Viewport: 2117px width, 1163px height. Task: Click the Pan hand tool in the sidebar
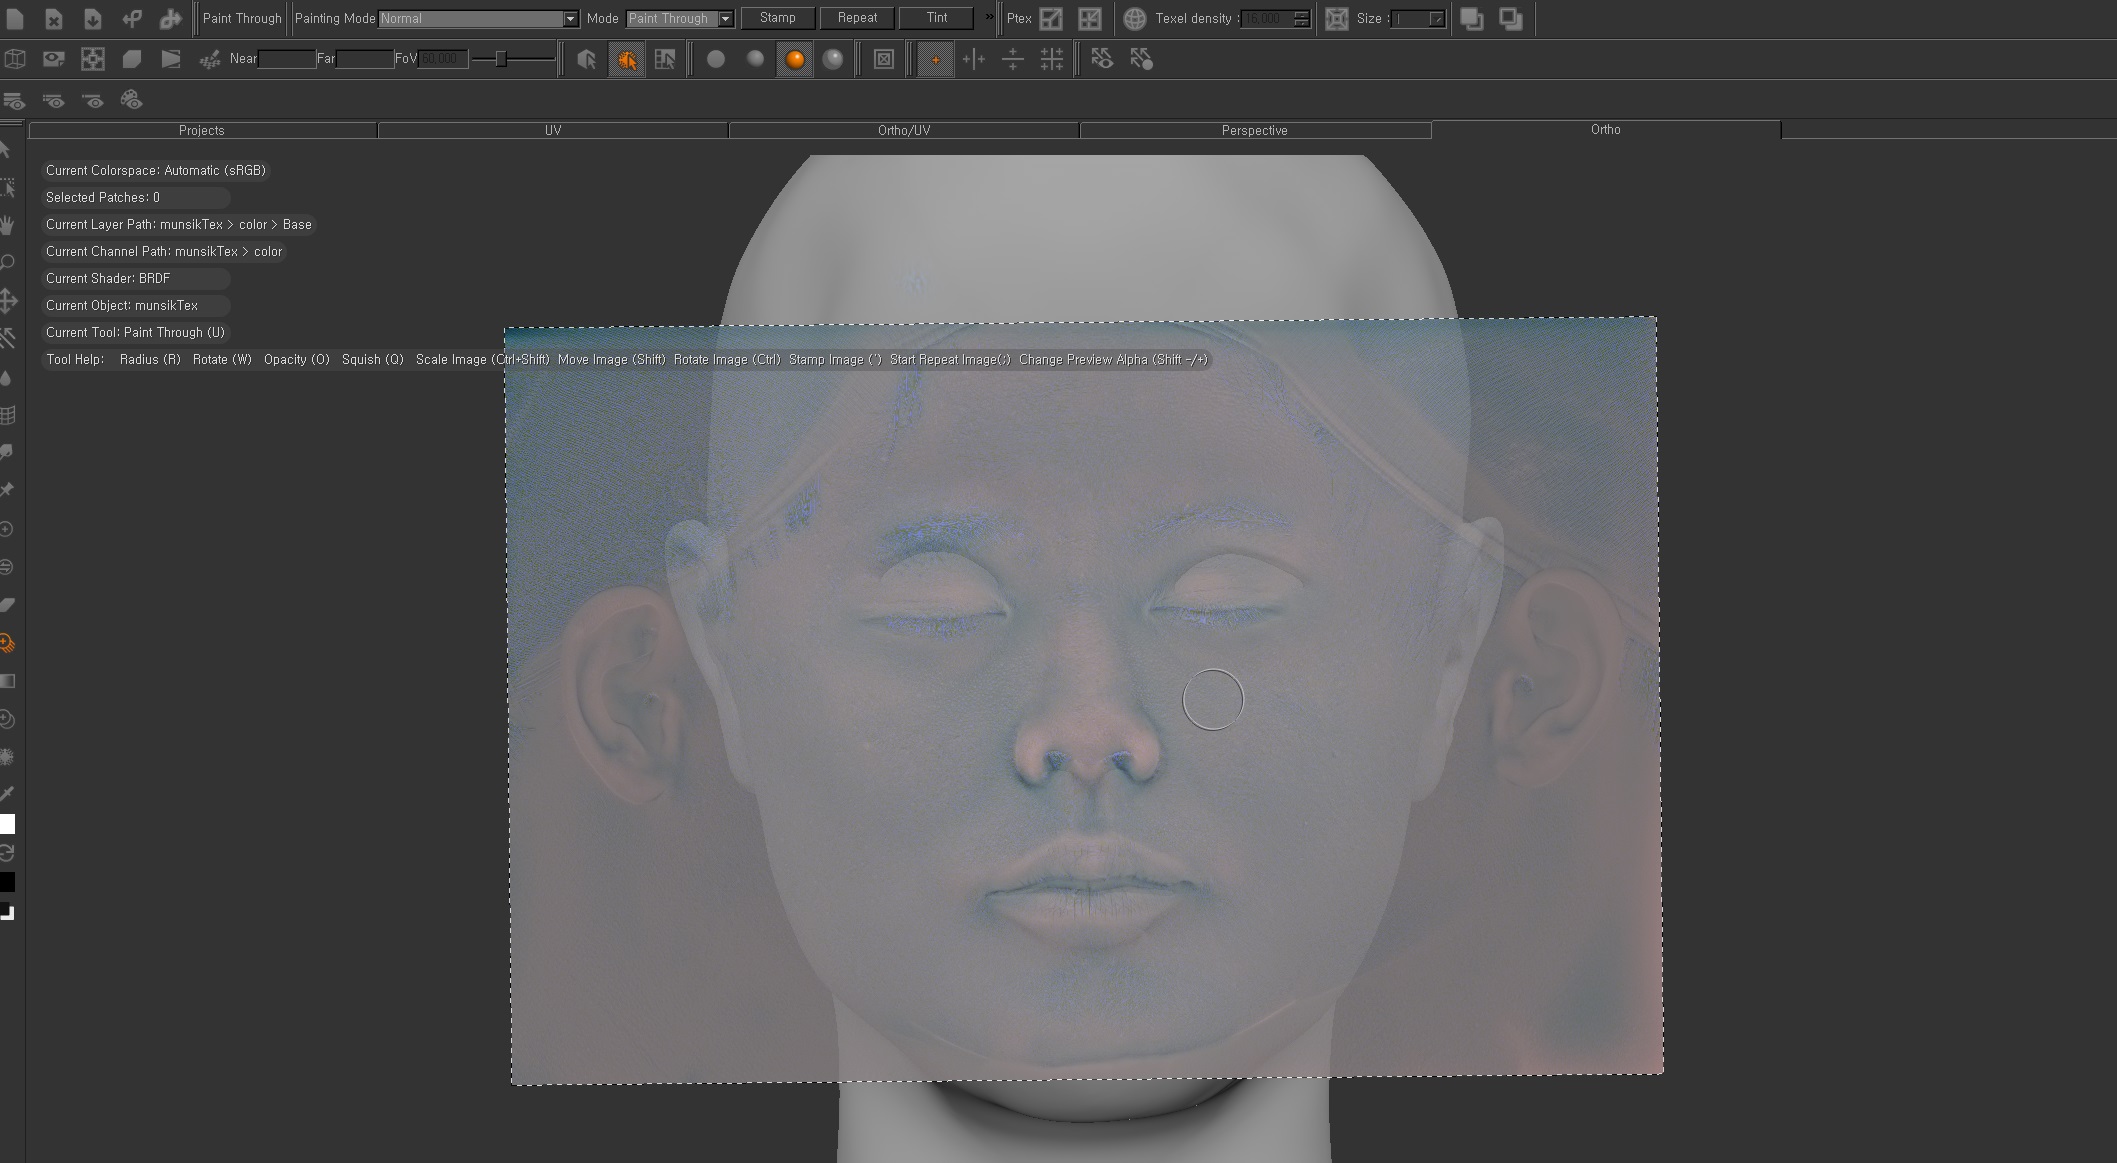click(7, 225)
